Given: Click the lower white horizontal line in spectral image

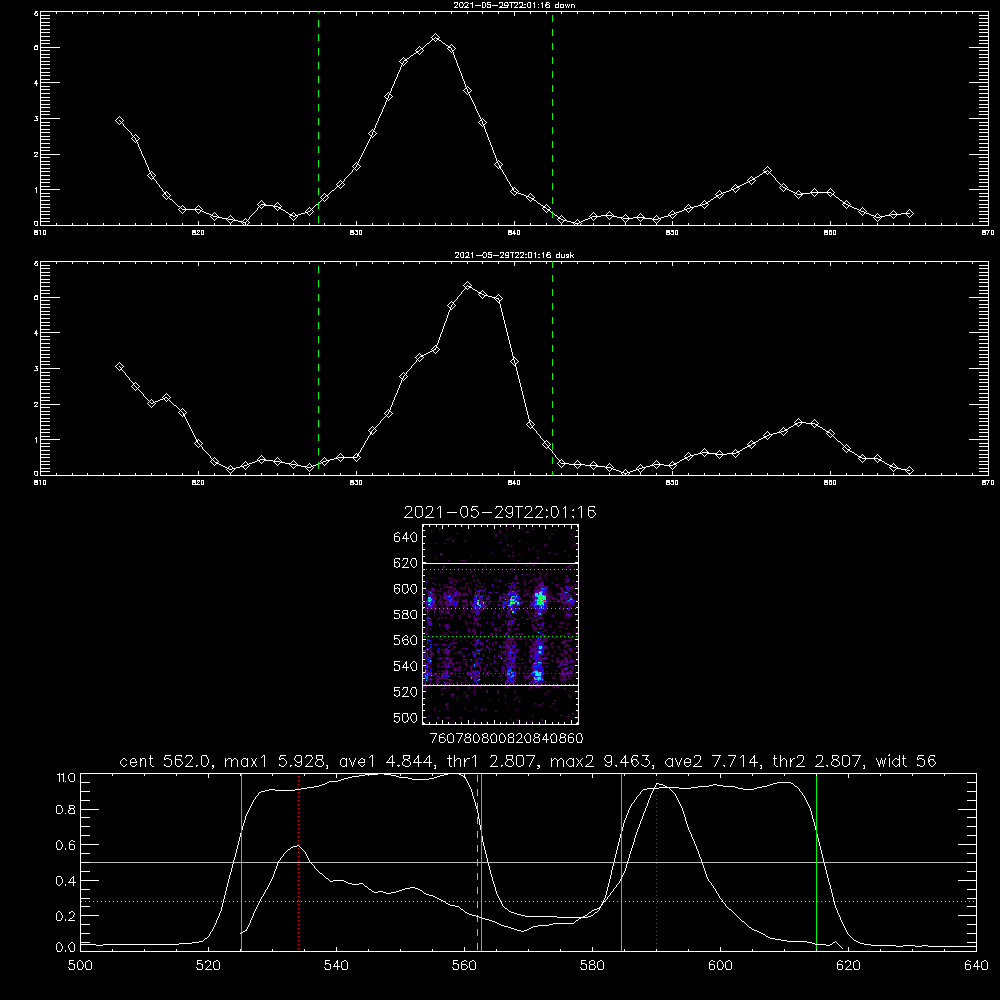Looking at the screenshot, I should click(x=501, y=686).
